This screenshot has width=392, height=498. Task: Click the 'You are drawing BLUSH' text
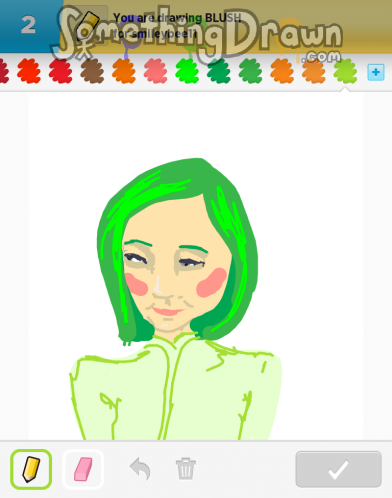tap(177, 18)
